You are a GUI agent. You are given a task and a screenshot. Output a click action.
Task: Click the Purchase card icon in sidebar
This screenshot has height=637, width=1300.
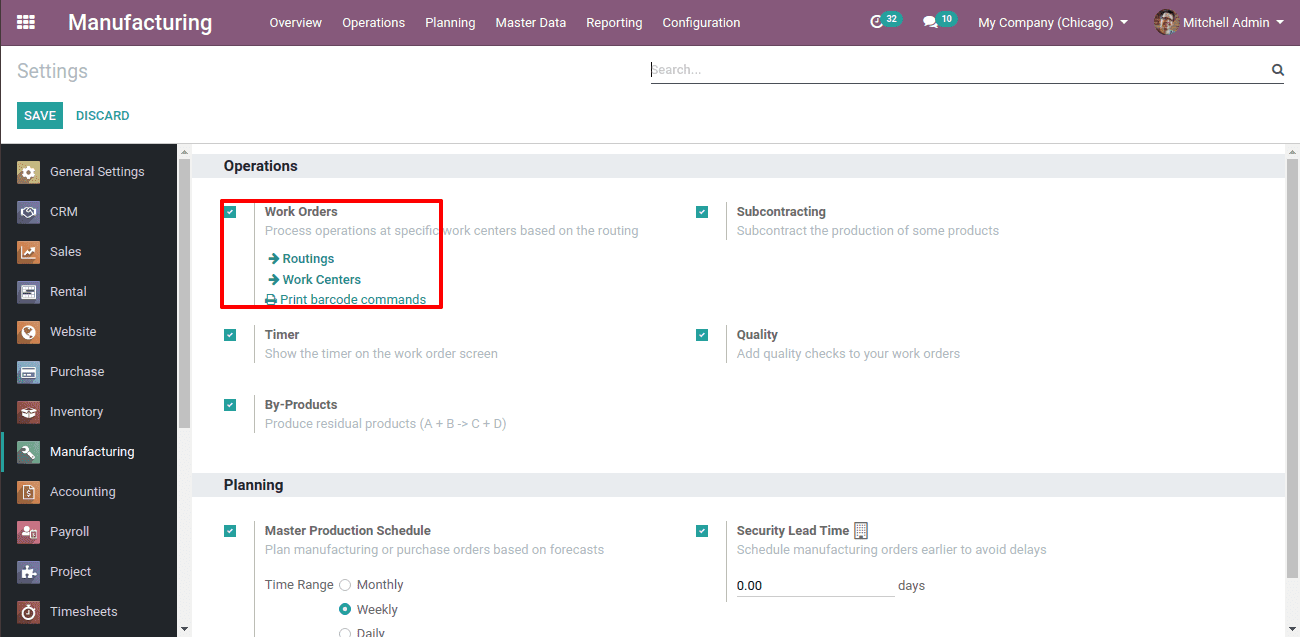coord(29,372)
